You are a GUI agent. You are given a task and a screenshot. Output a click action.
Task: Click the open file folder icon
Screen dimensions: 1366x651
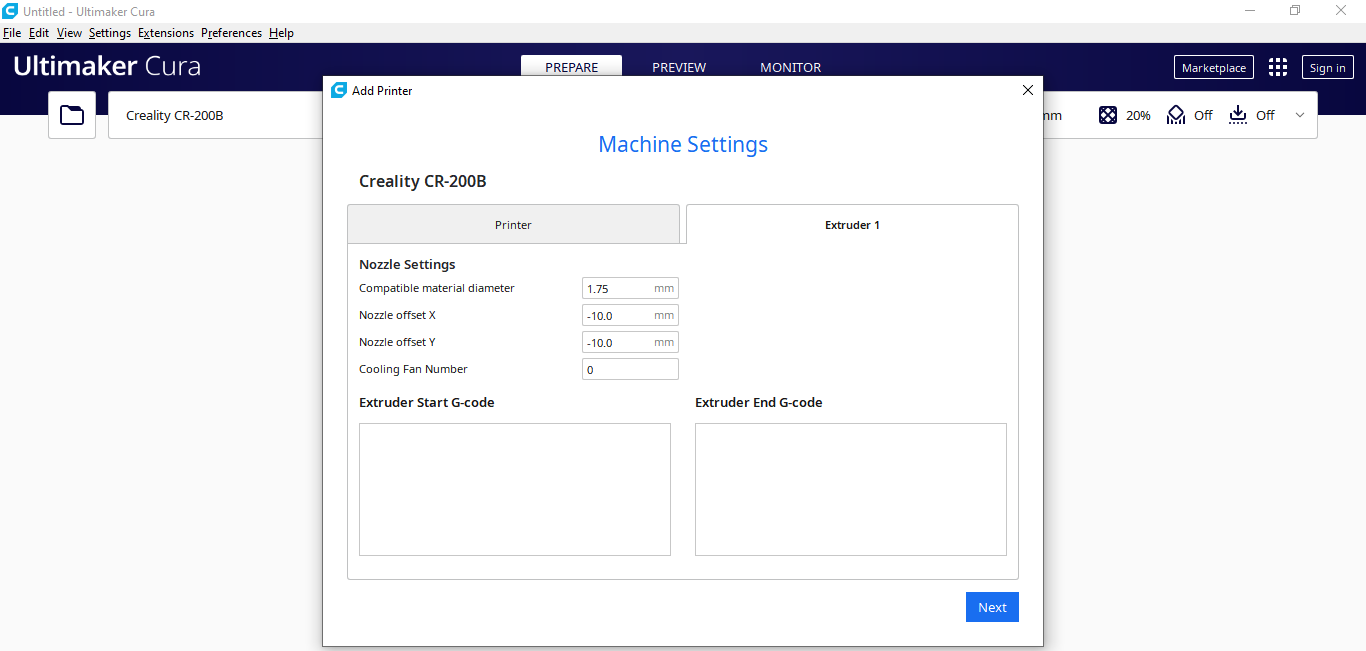[x=72, y=115]
